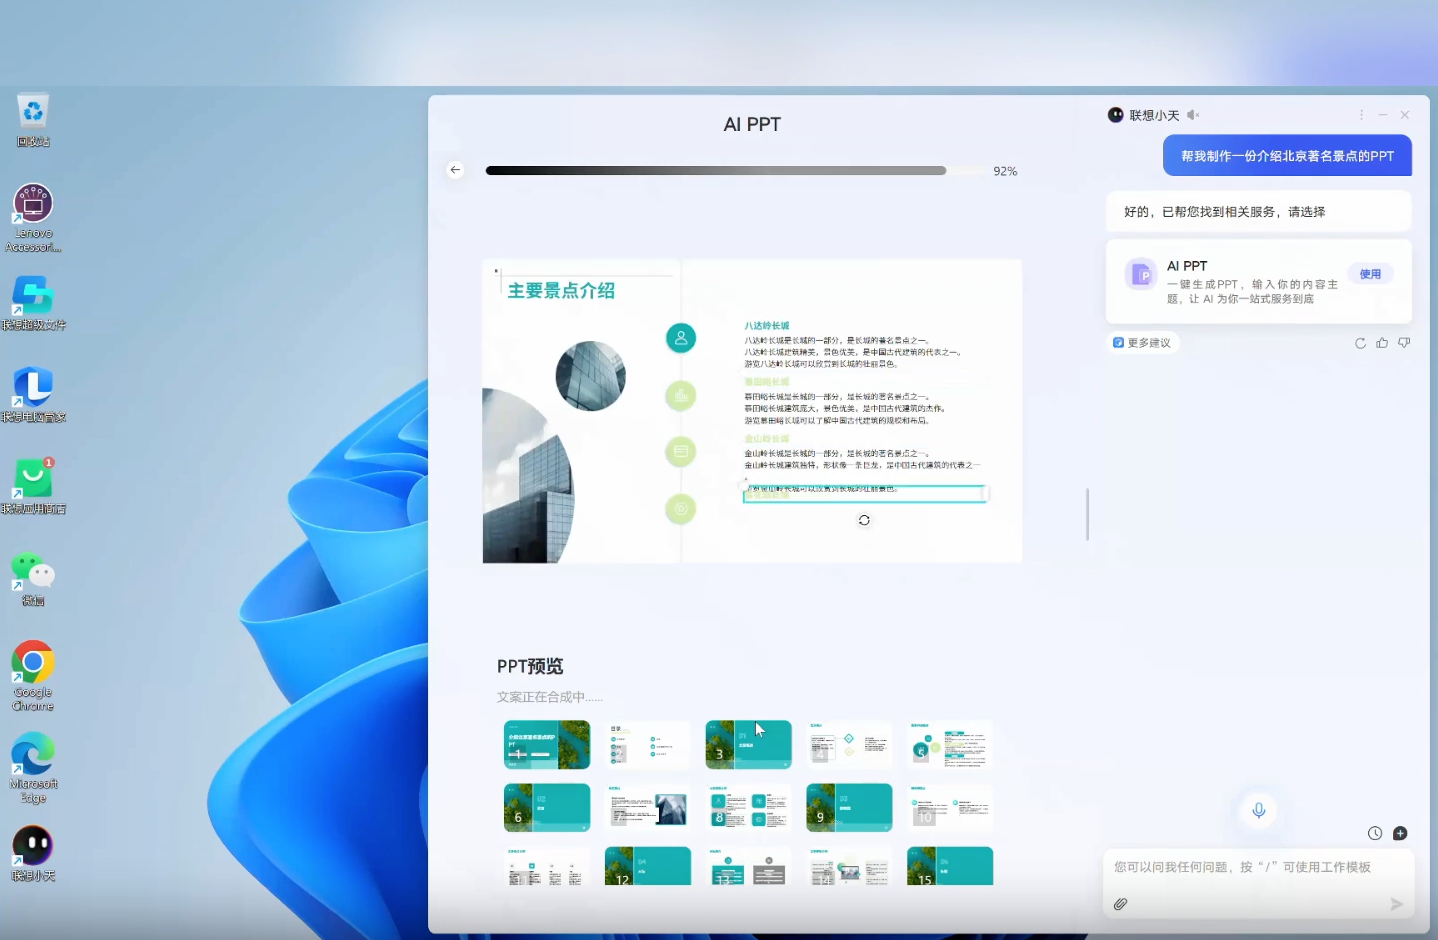
Task: Click the chat input field placeholder text
Action: pyautogui.click(x=1242, y=867)
